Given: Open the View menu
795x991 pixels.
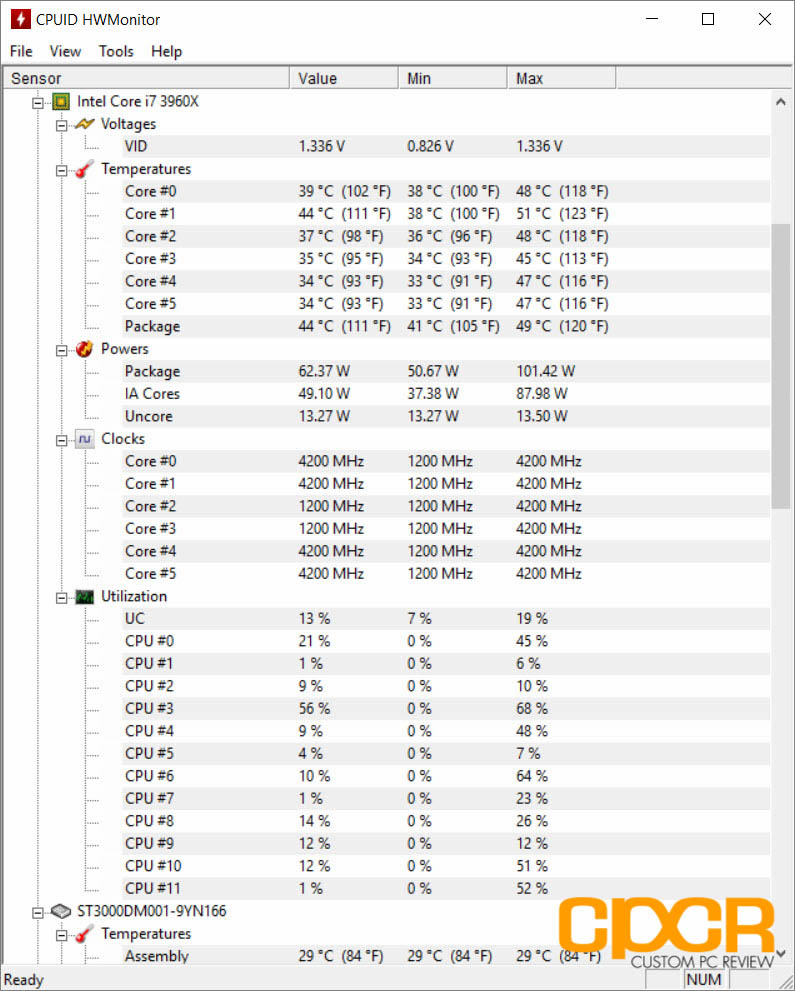Looking at the screenshot, I should click(66, 51).
